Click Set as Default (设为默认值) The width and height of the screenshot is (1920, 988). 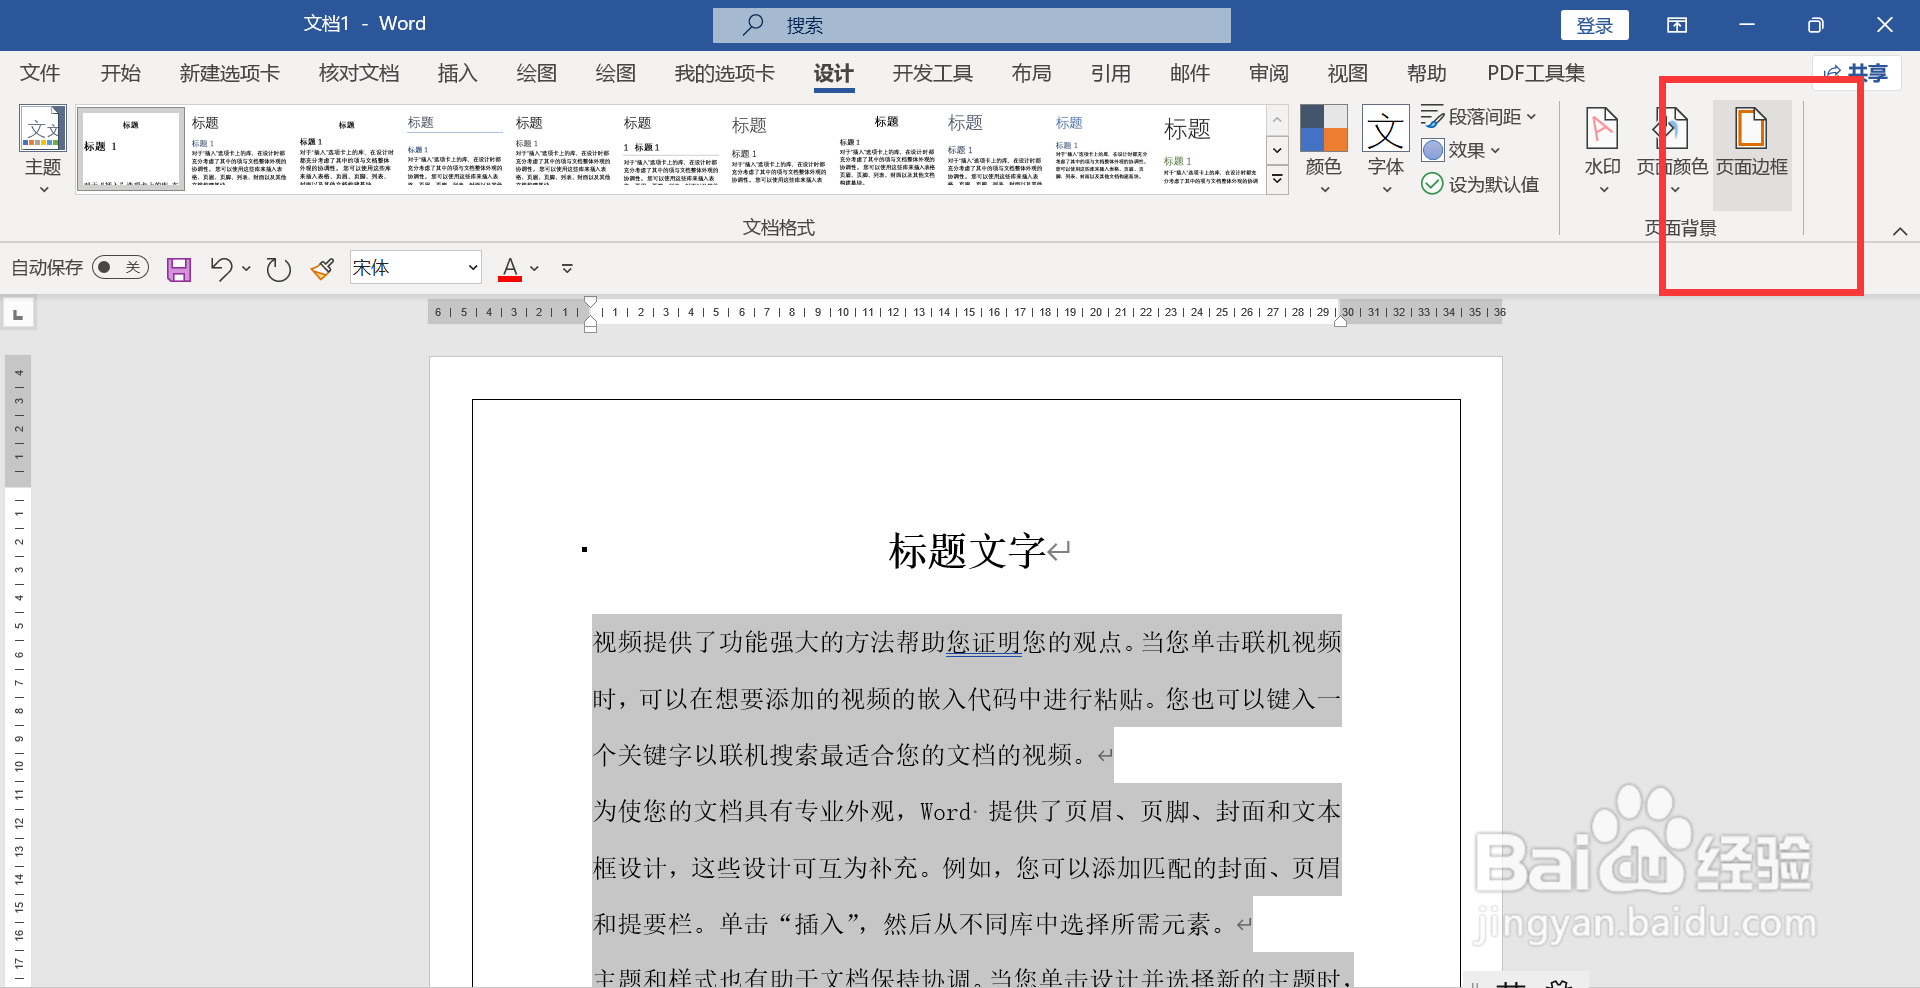coord(1480,184)
